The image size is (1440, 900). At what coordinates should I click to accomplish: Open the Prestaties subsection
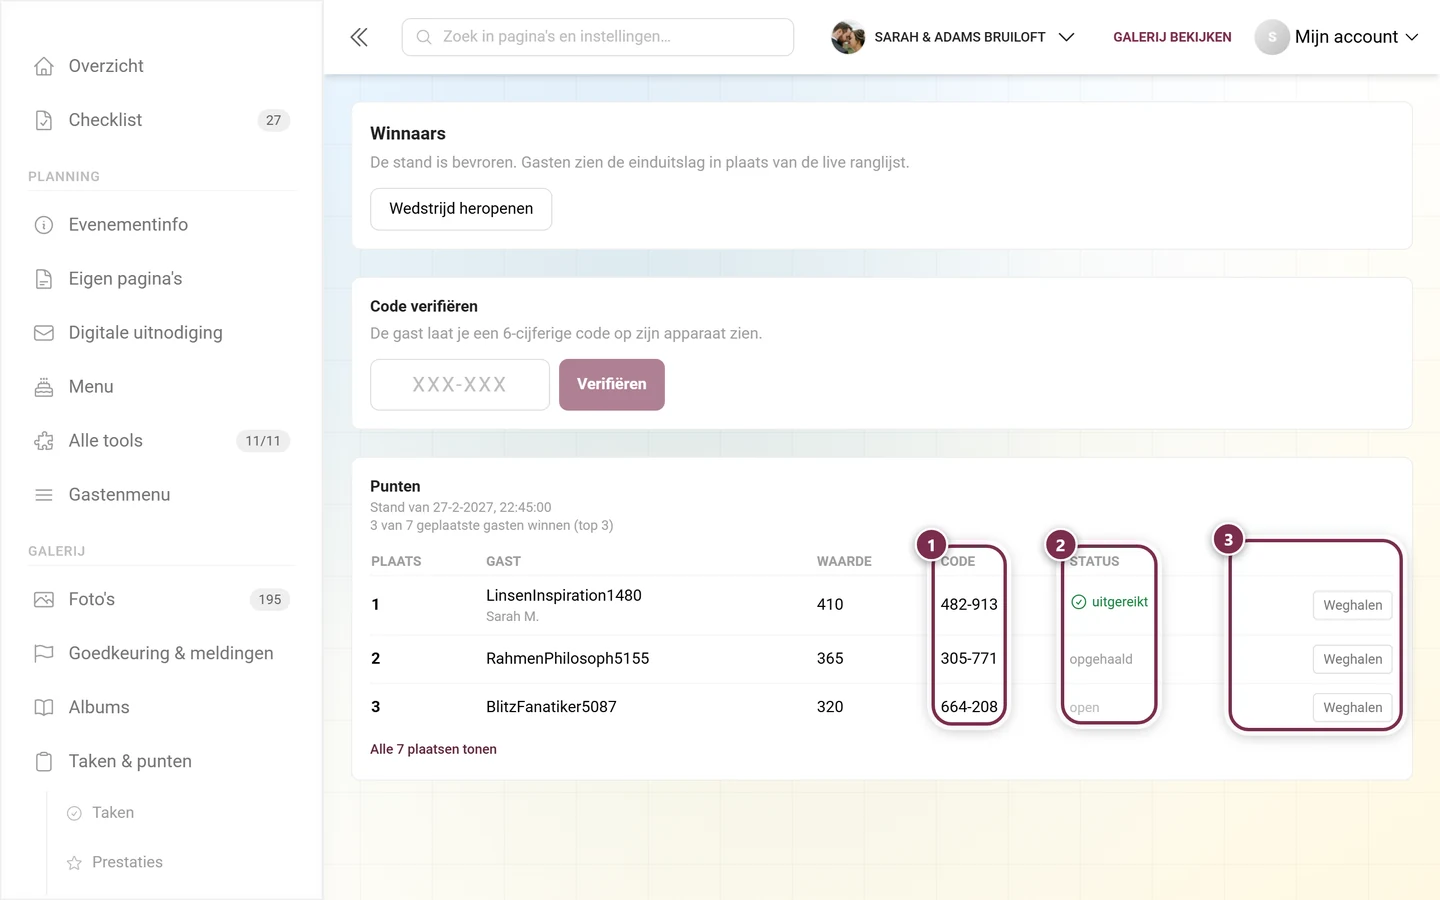[127, 863]
